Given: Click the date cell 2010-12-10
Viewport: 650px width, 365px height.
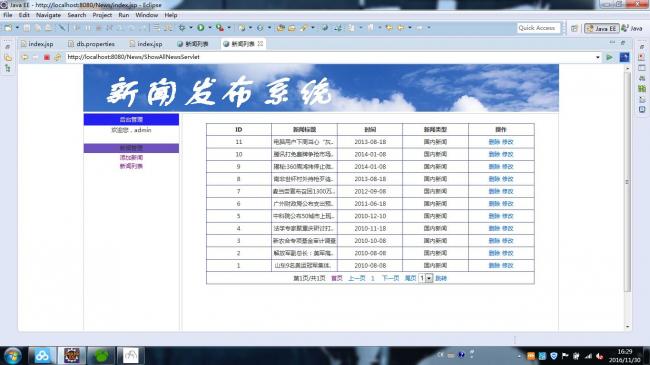Looking at the screenshot, I should [x=370, y=216].
